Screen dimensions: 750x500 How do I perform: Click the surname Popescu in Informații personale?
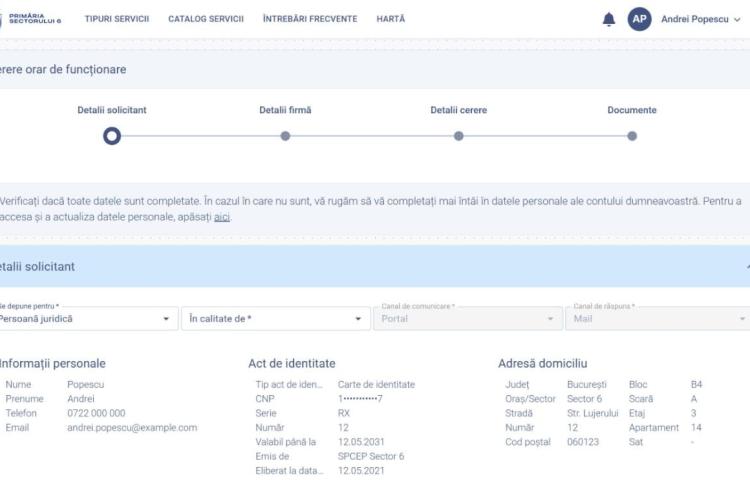[86, 385]
